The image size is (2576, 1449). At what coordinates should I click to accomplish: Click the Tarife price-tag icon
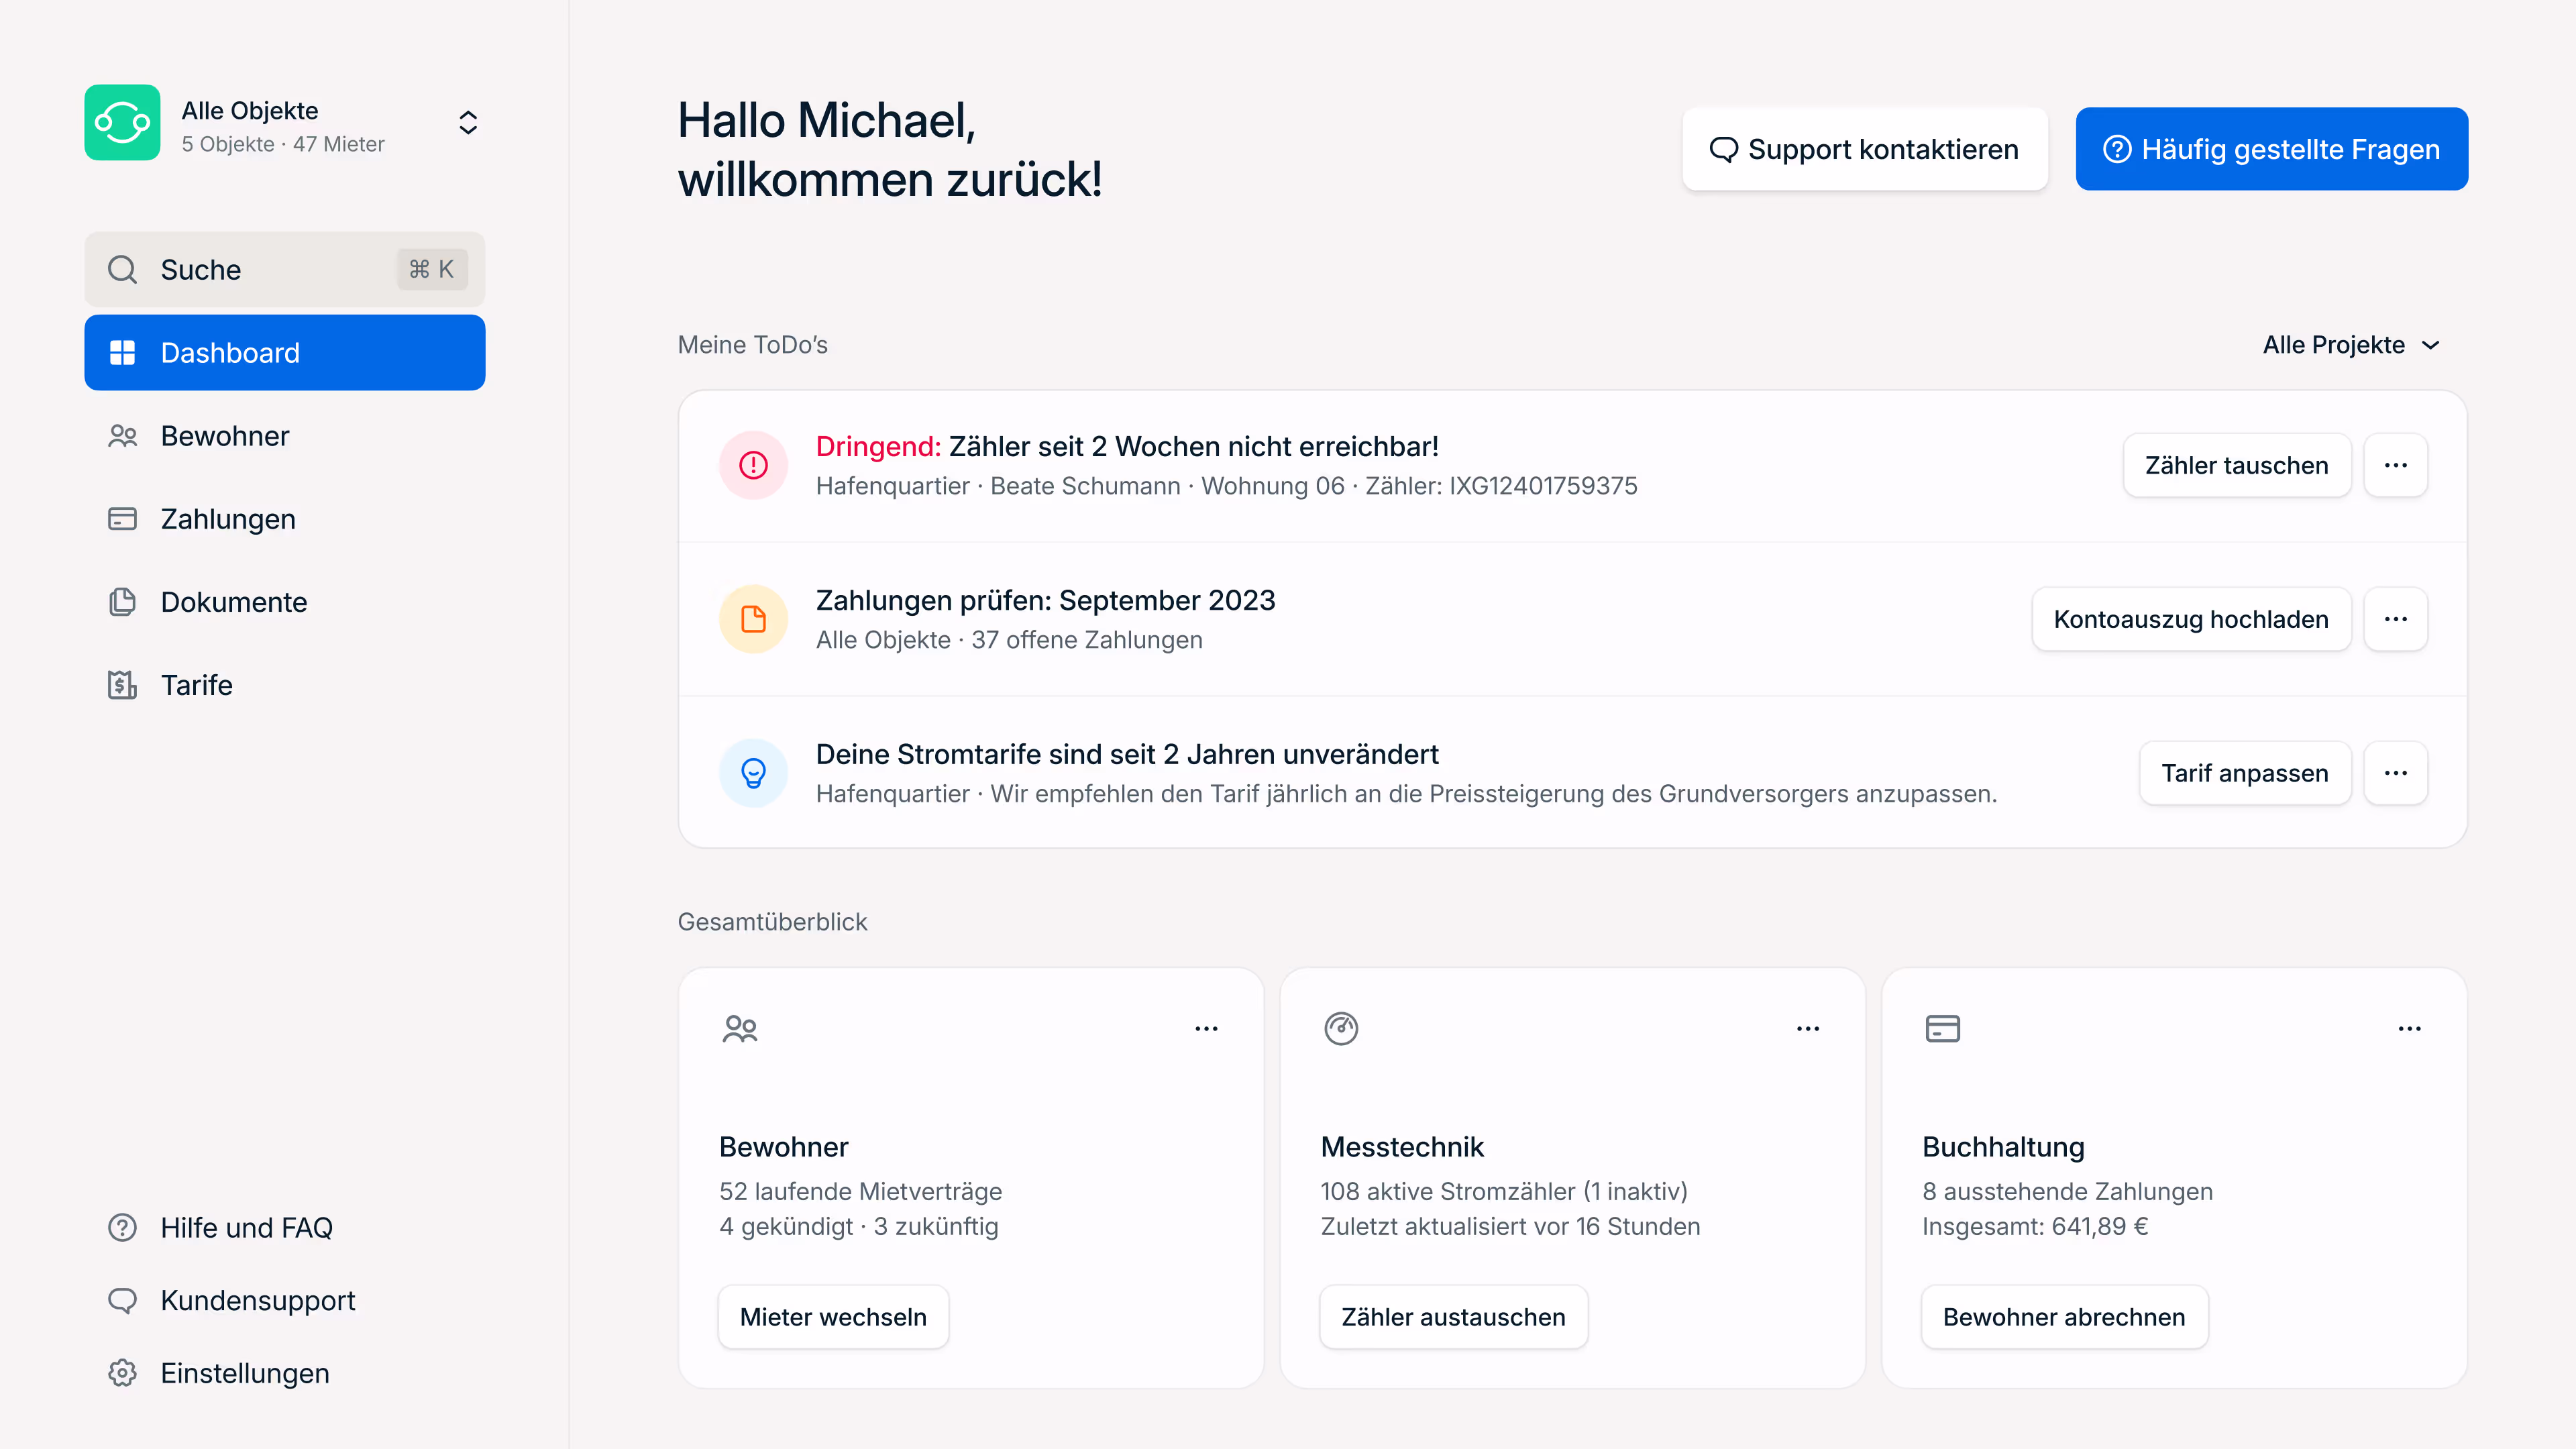pyautogui.click(x=122, y=685)
